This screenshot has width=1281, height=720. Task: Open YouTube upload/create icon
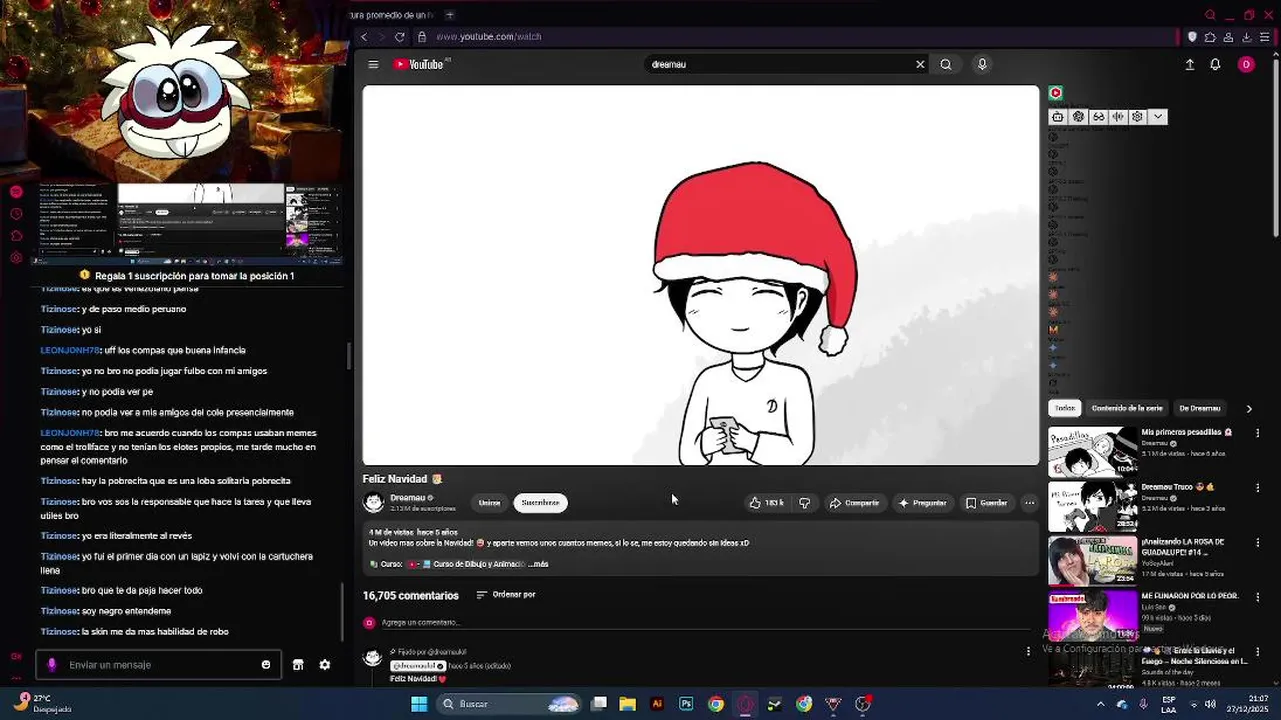pos(1189,64)
